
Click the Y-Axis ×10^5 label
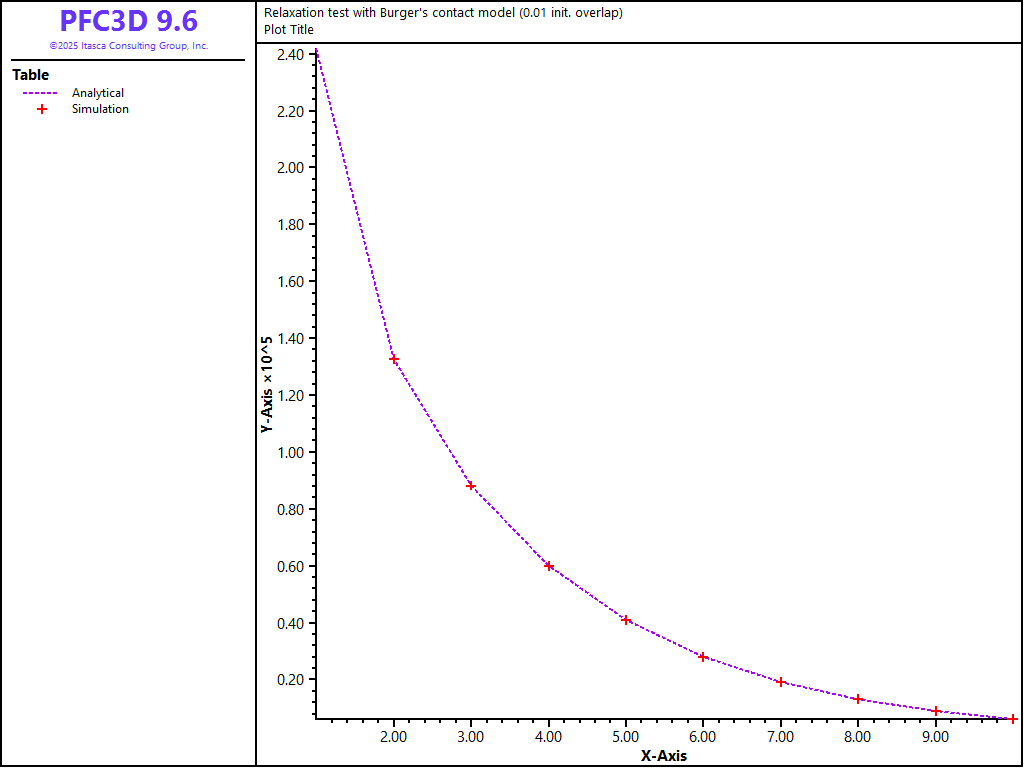[x=267, y=384]
